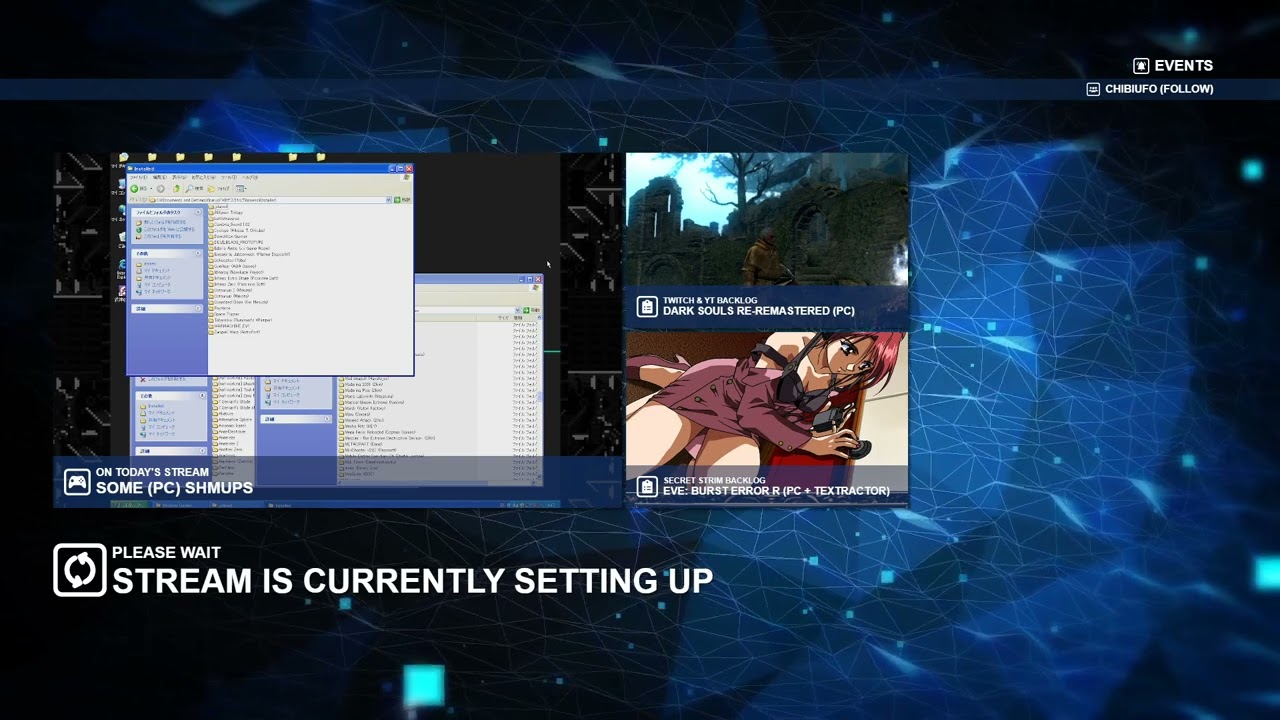Image resolution: width=1280 pixels, height=720 pixels.
Task: Expand address bar dropdown in Installed window
Action: [388, 200]
